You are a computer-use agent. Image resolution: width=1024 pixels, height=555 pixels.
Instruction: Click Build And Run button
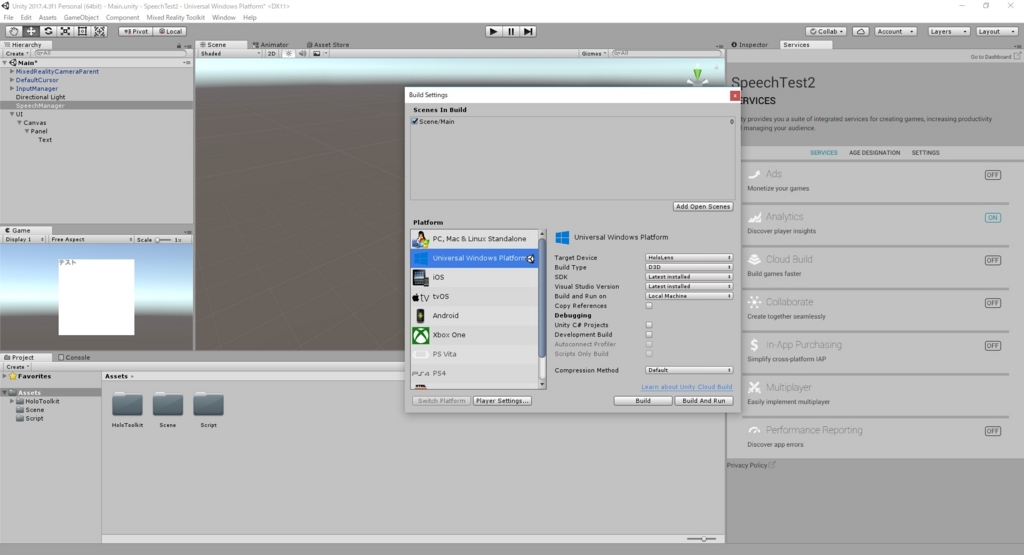703,401
